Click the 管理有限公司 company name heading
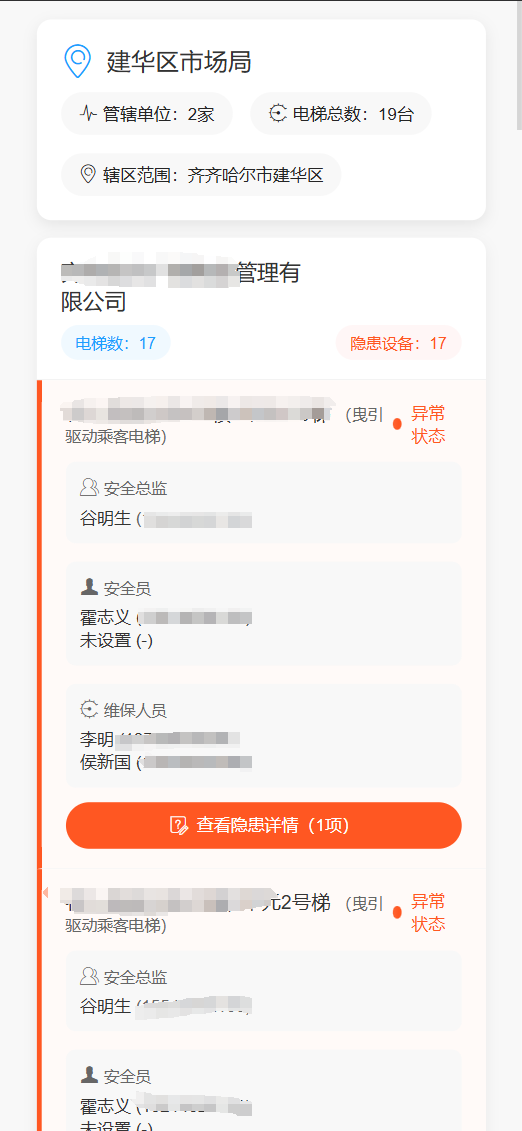Viewport: 522px width, 1131px height. 180,287
